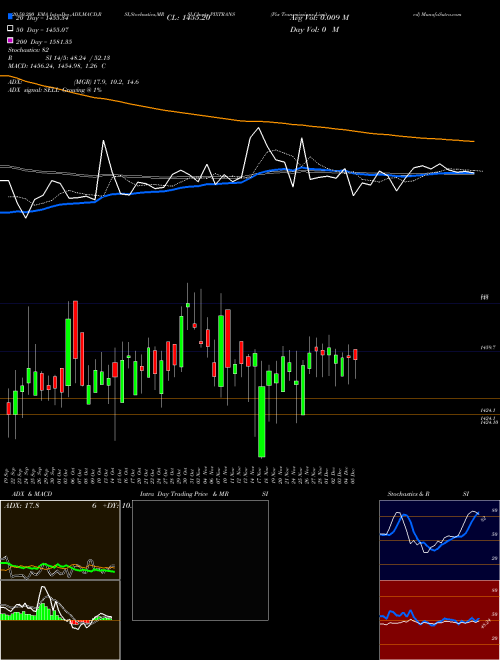
Task: Click the 'Avg Vol: 0.009 M' text
Action: coord(319,18)
